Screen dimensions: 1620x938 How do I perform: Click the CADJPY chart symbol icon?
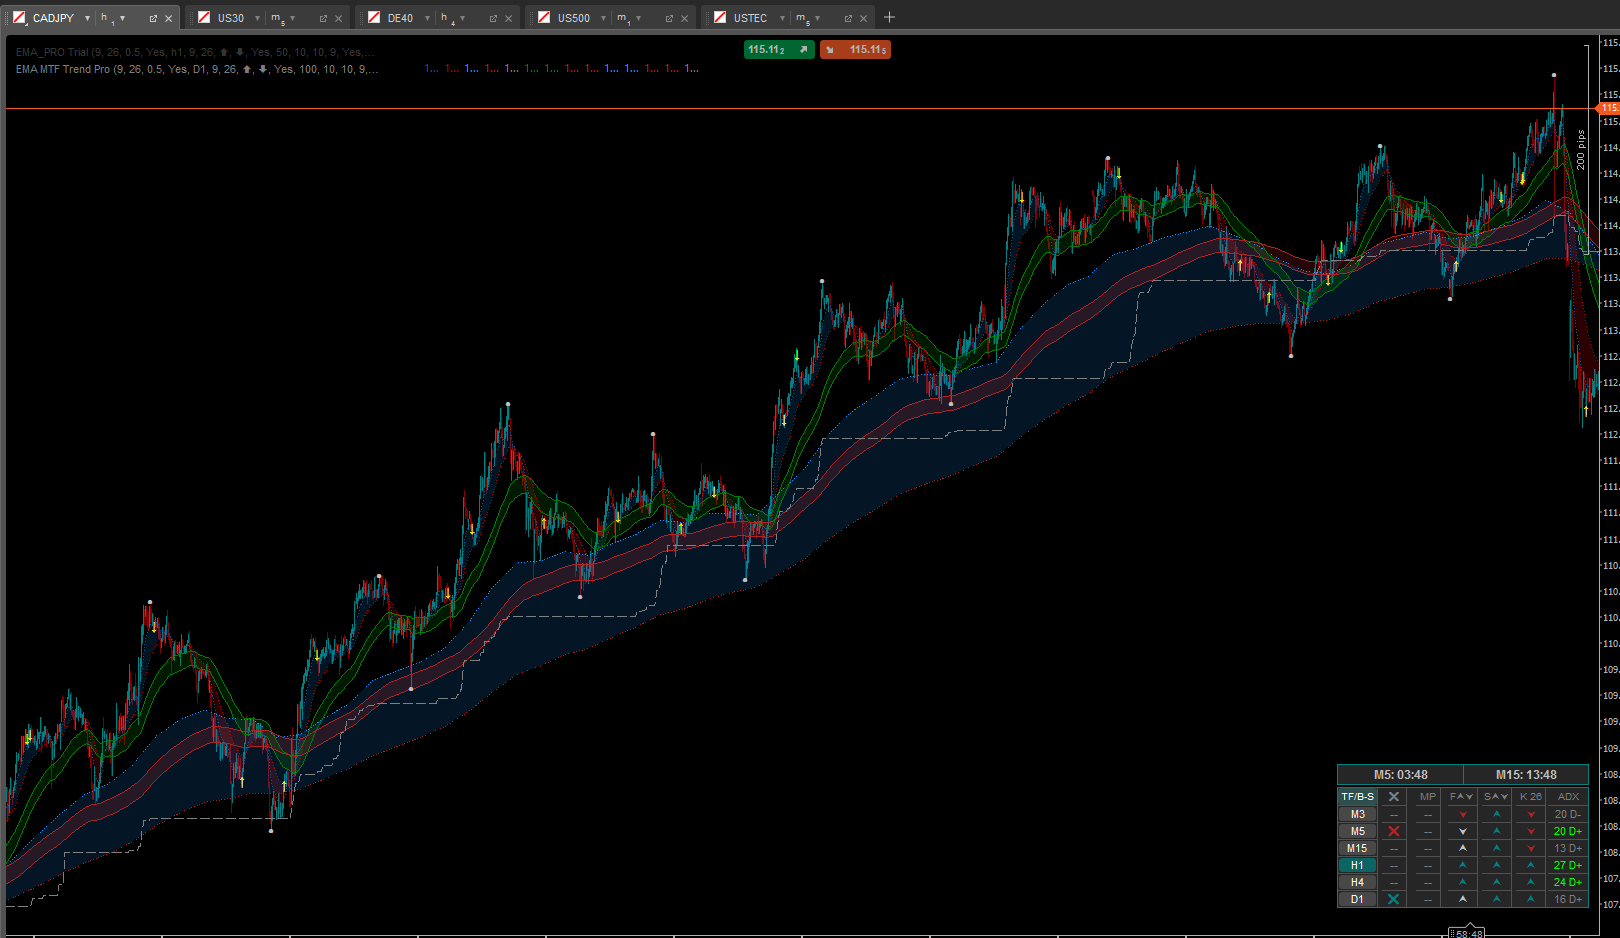click(x=19, y=18)
